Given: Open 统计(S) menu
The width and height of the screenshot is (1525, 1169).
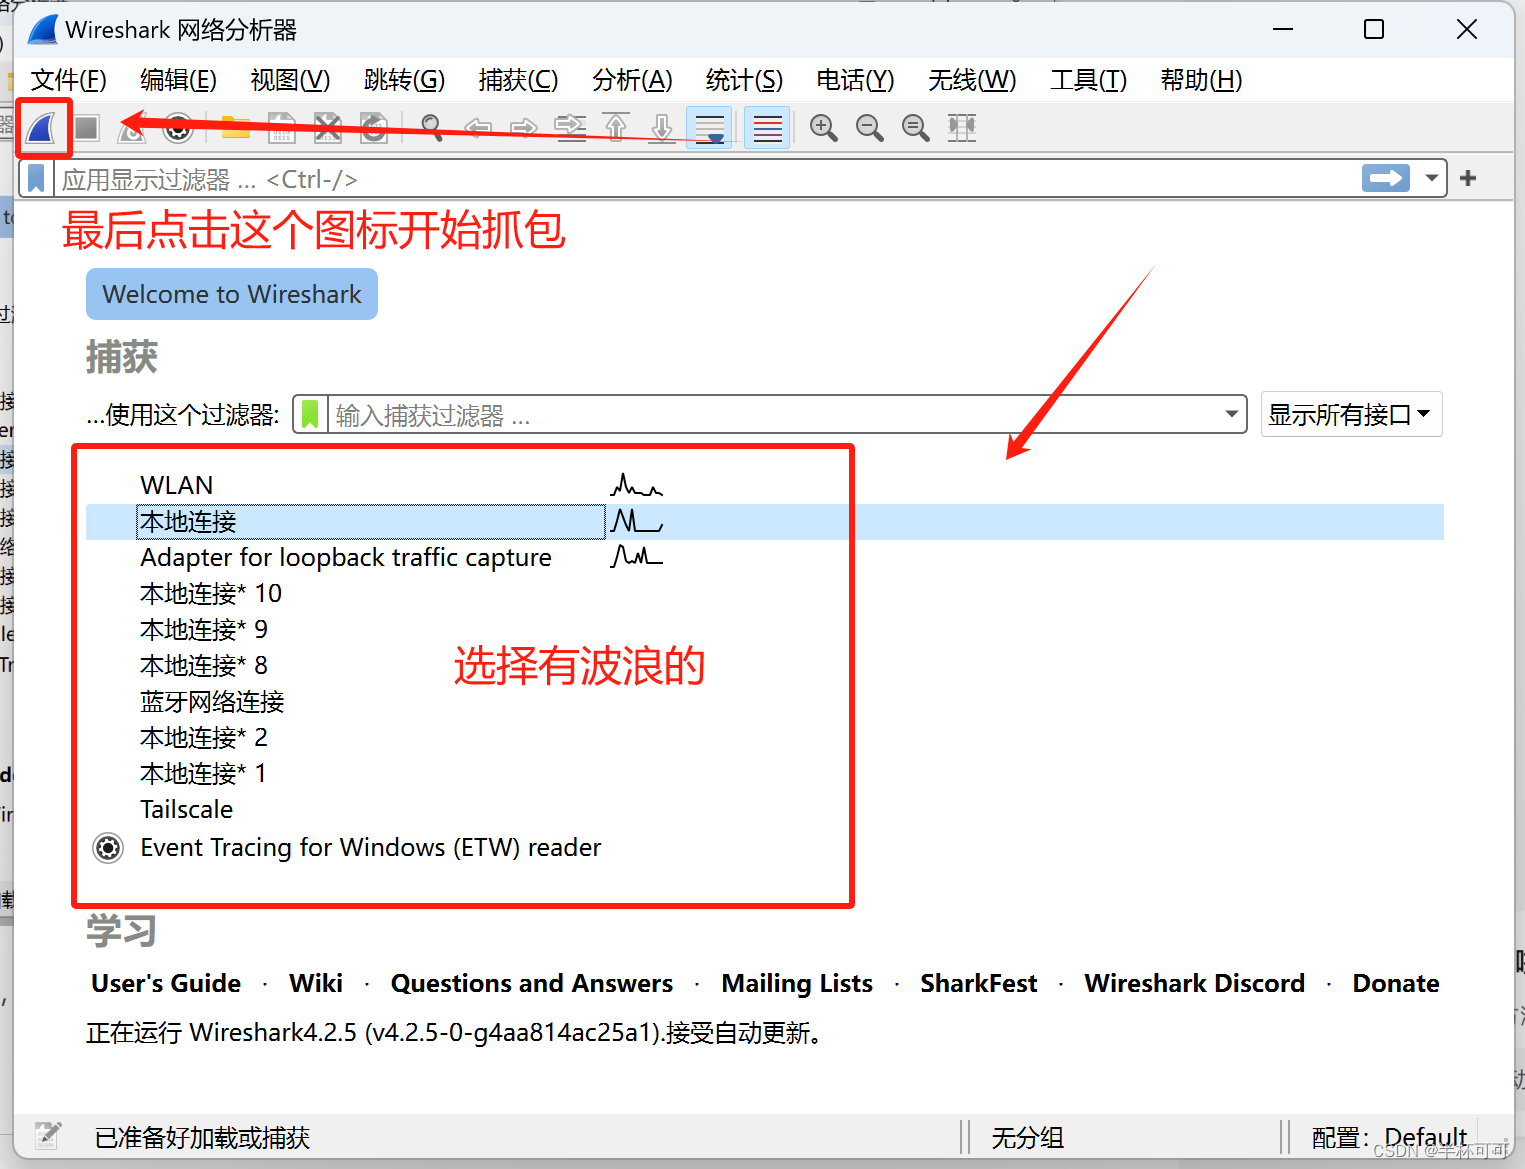Looking at the screenshot, I should 744,80.
